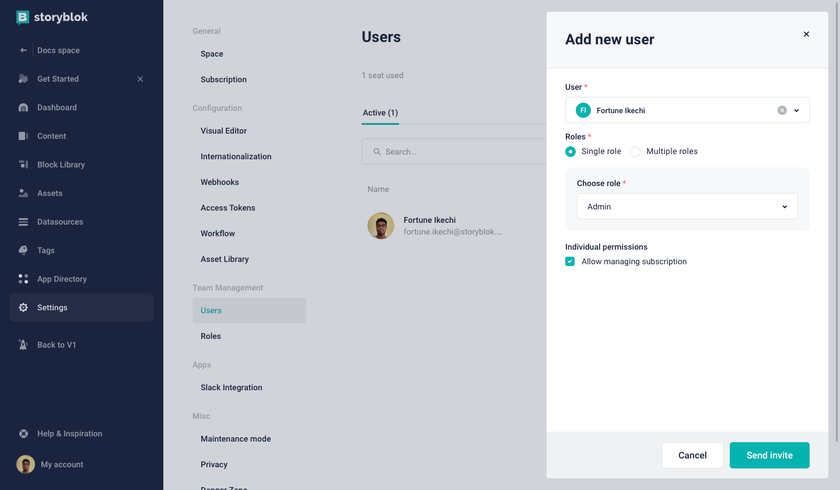Click the My account avatar
840x490 pixels.
tap(25, 464)
